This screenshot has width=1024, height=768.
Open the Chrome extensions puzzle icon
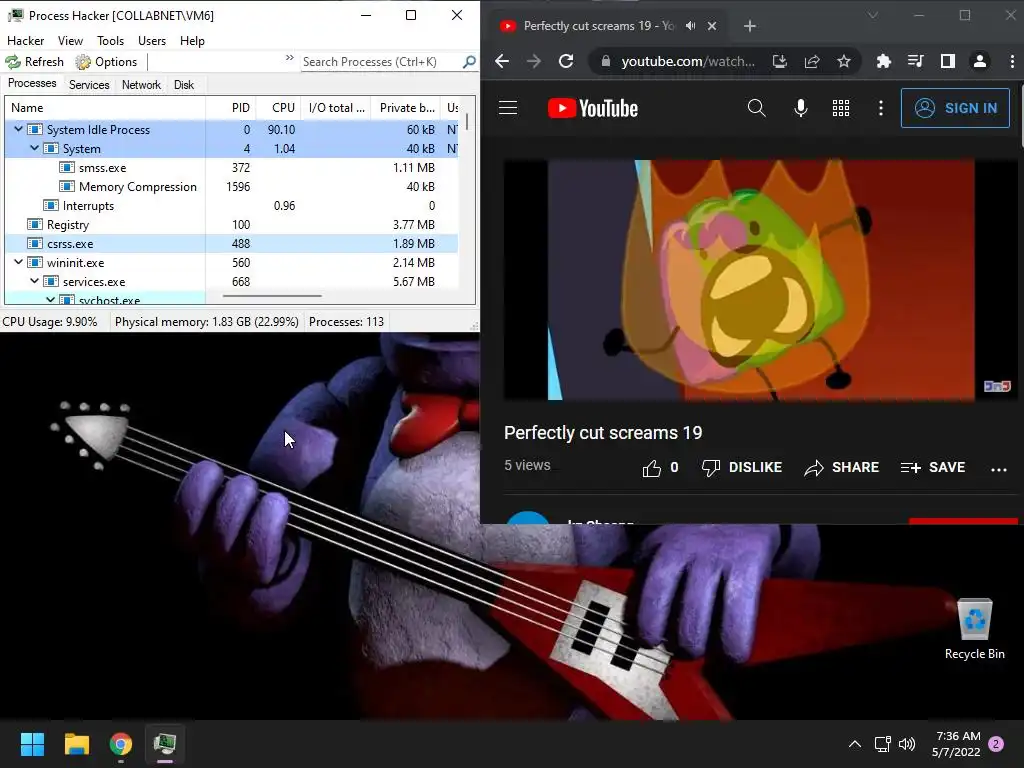point(884,61)
